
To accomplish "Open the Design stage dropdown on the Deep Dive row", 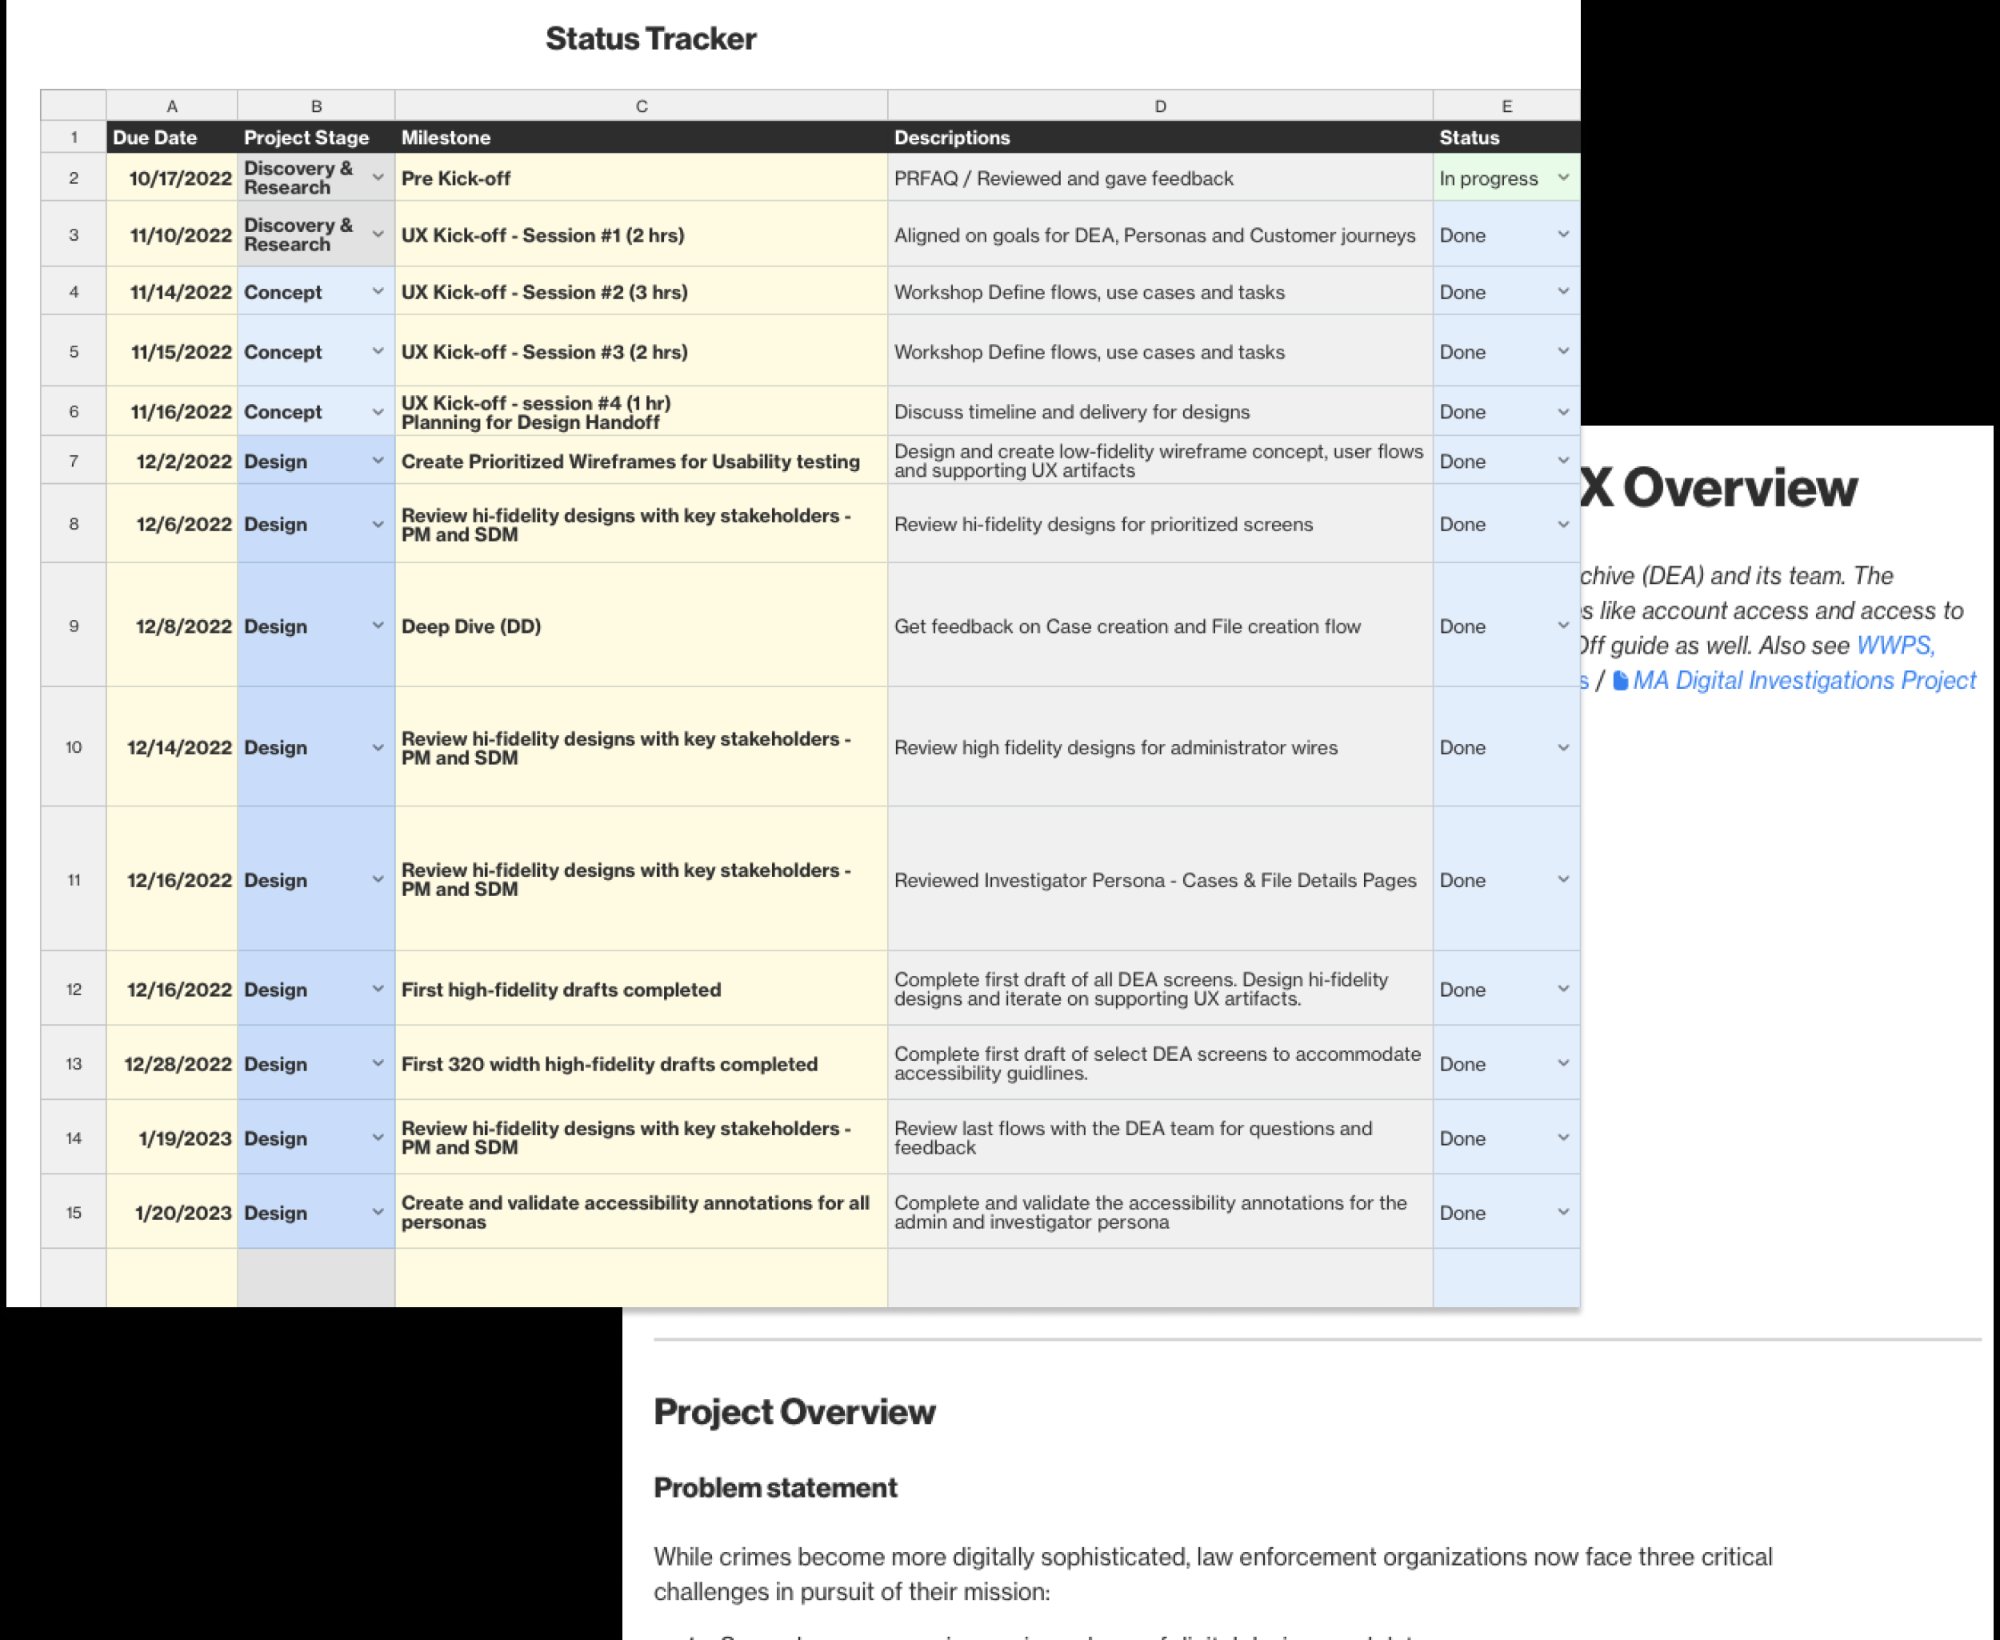I will 377,626.
